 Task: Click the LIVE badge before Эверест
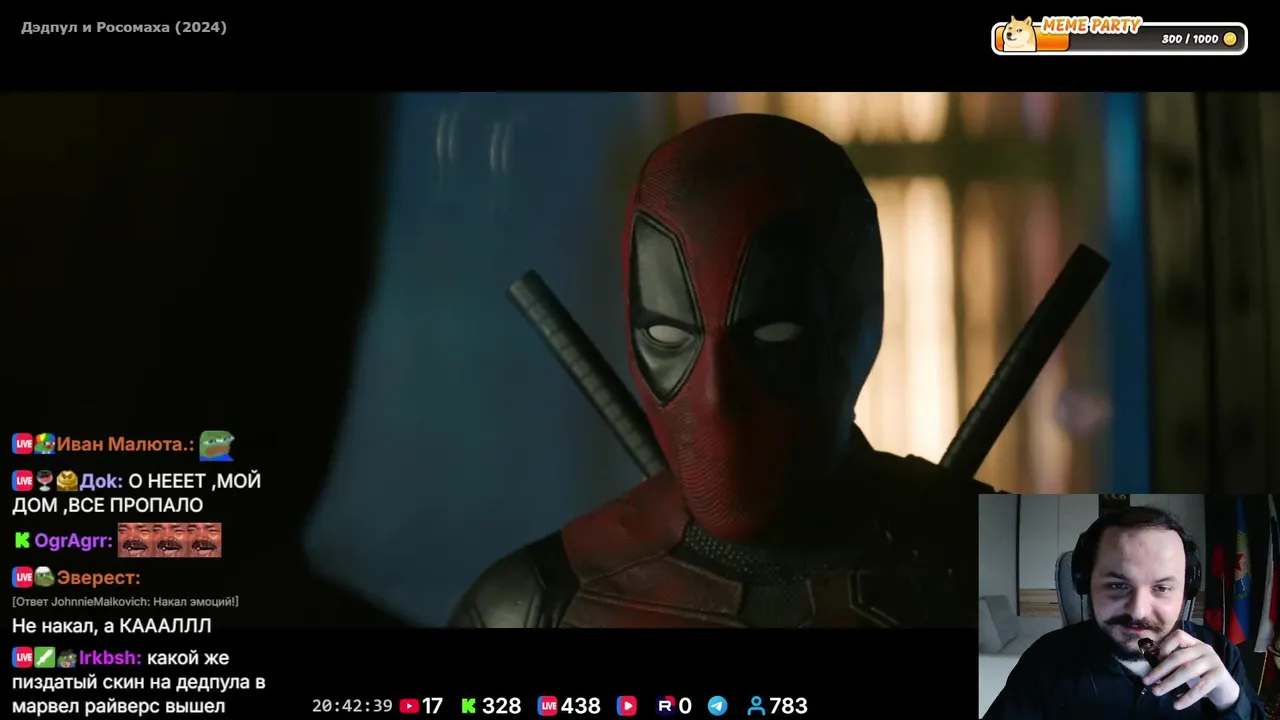pos(22,577)
